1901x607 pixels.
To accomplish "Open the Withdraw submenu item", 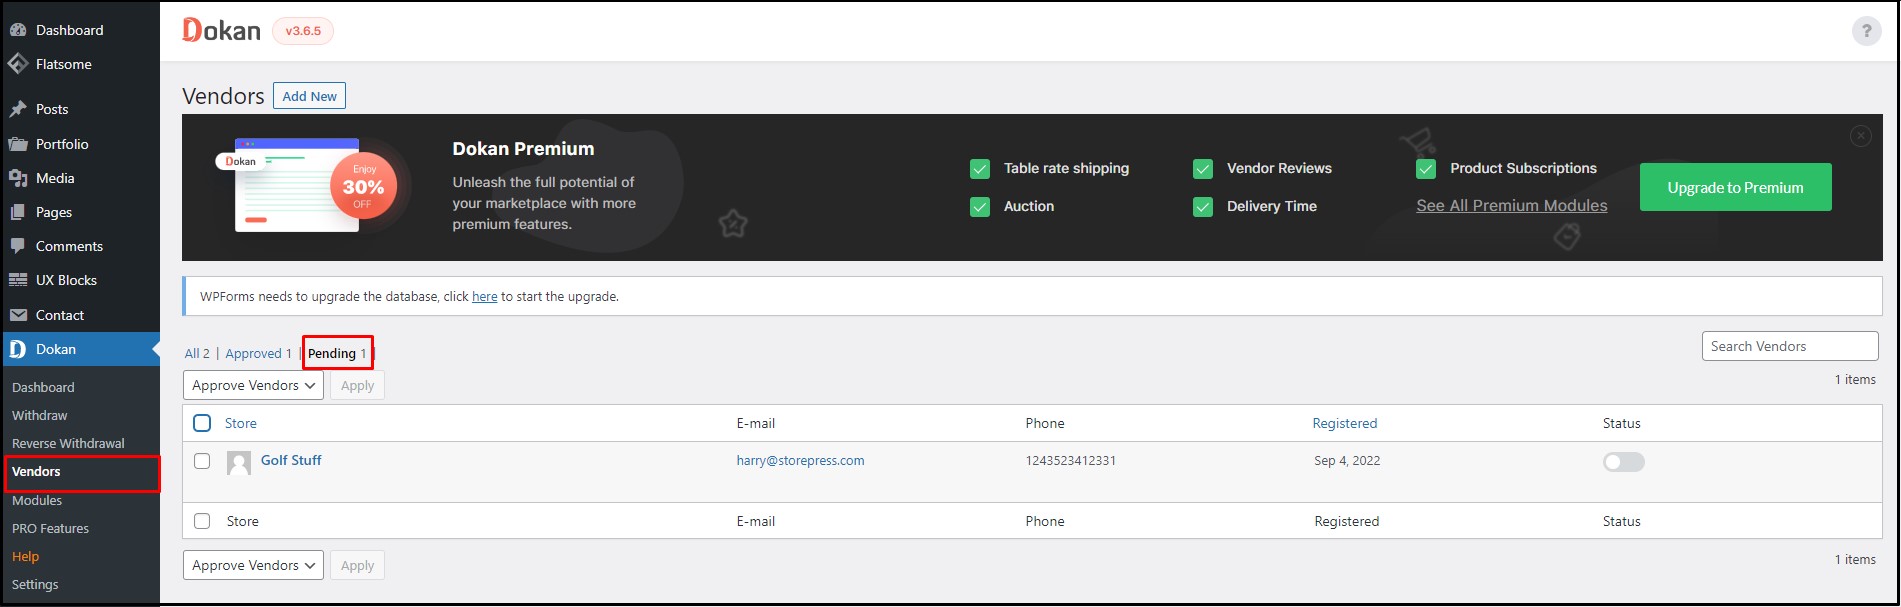I will click(x=40, y=415).
